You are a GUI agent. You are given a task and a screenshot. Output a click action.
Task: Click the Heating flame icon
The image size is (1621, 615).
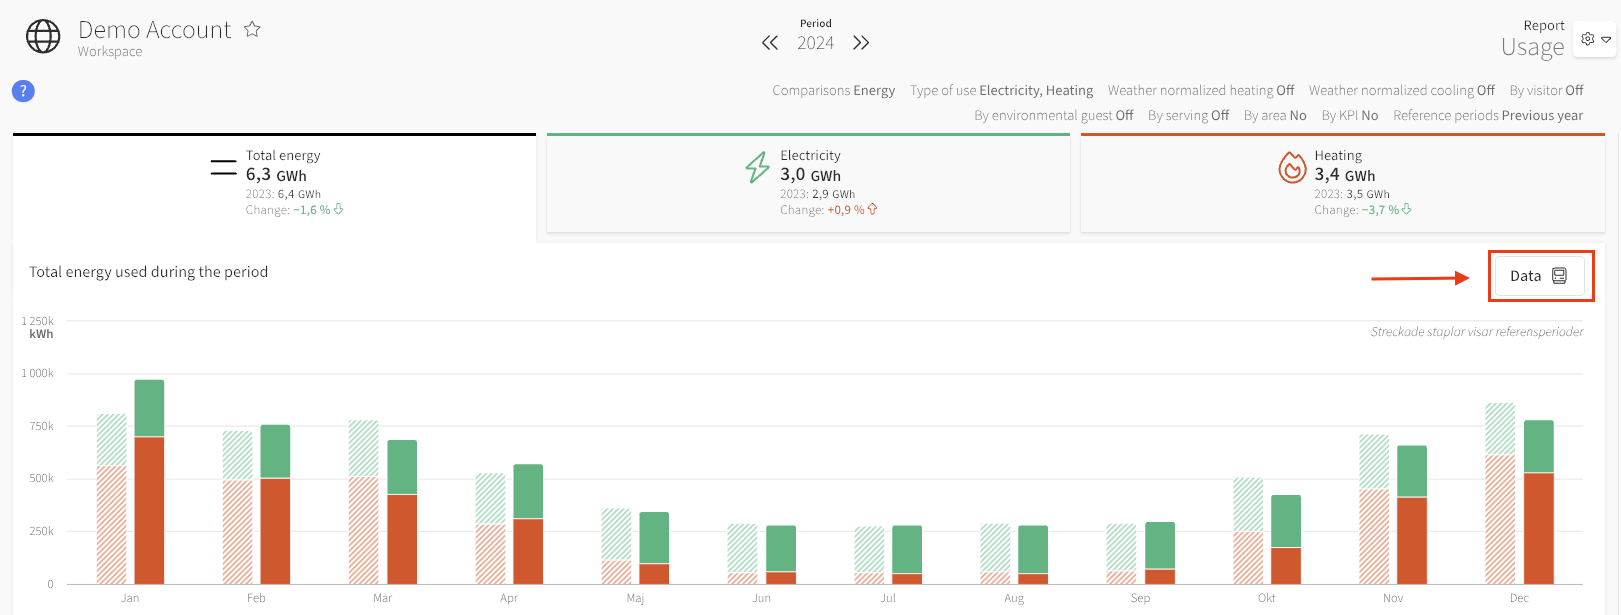point(1292,167)
